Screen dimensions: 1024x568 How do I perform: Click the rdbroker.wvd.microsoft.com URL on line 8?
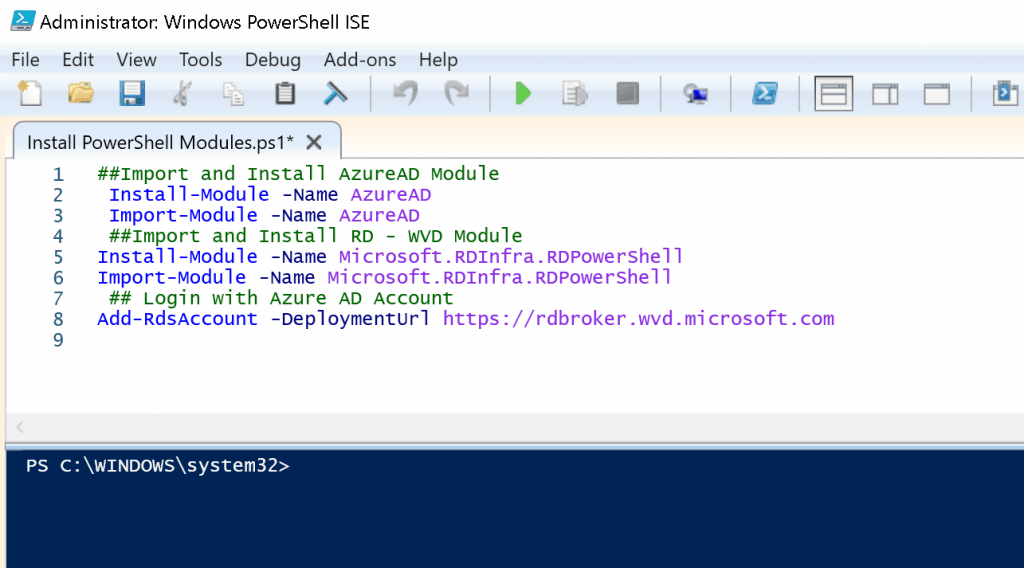638,319
